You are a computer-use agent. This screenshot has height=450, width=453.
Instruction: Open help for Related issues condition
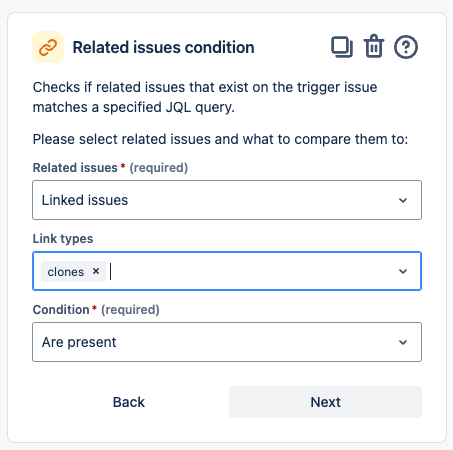(406, 47)
